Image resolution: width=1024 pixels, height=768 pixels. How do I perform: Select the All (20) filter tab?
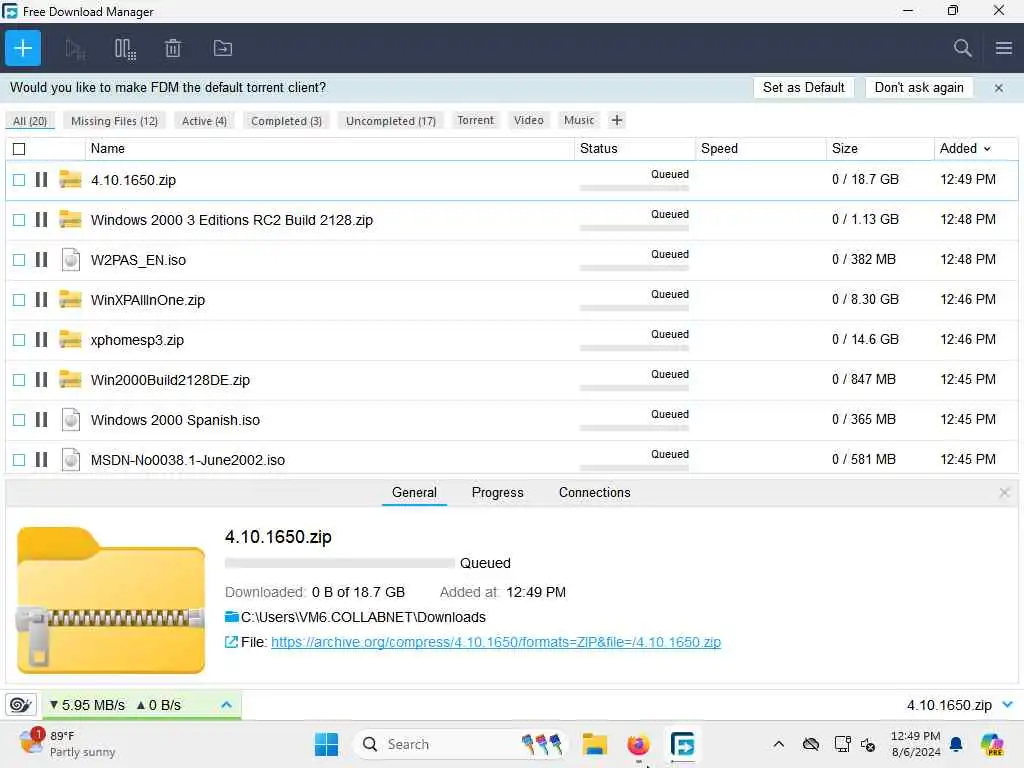(x=30, y=121)
